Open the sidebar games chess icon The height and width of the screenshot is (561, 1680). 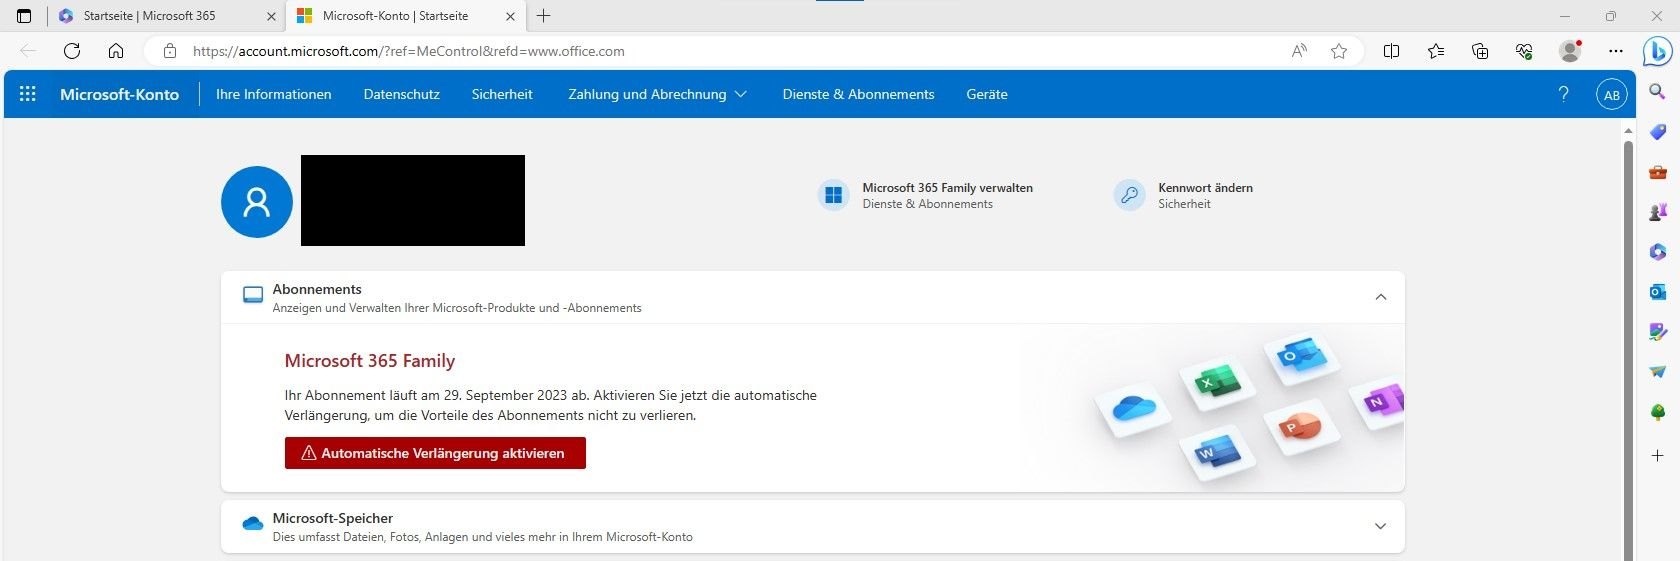tap(1657, 212)
